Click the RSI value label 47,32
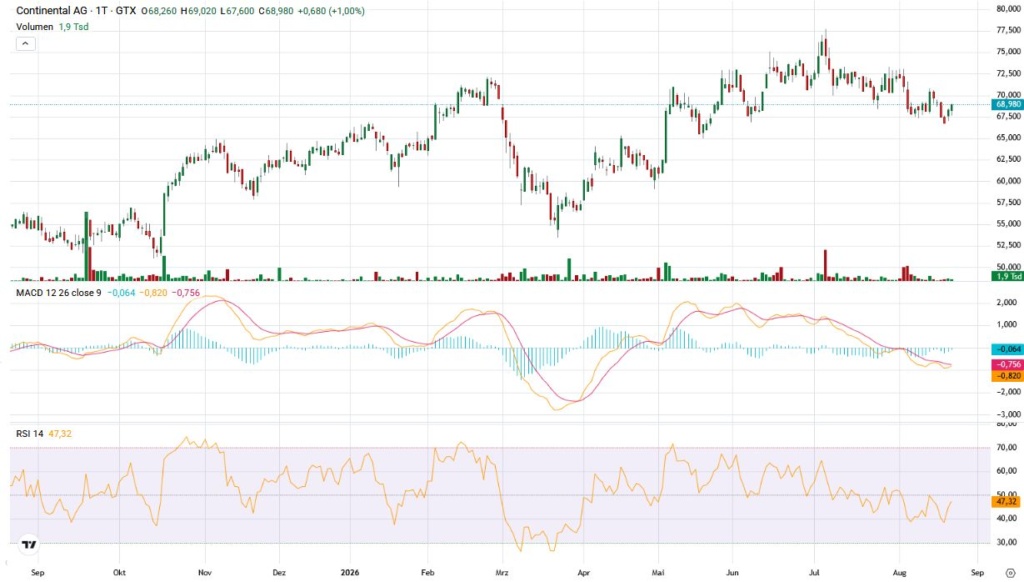Viewport: 1024px width, 582px height. [x=1007, y=502]
